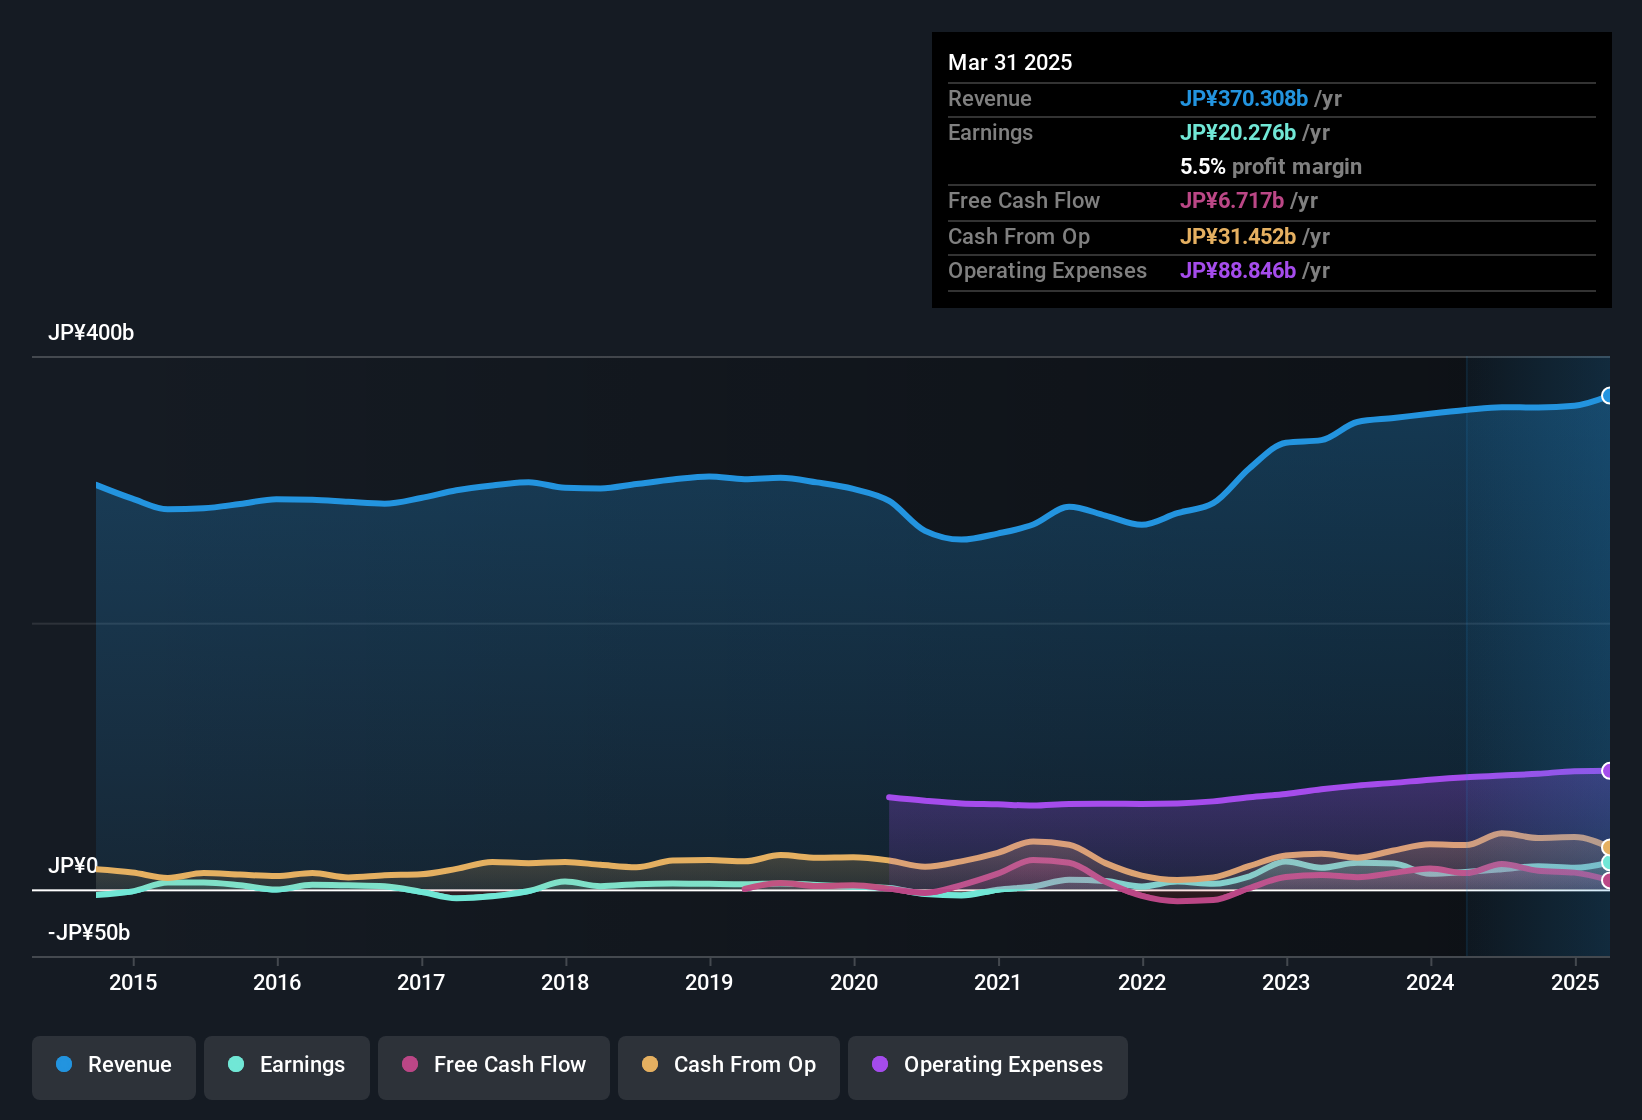
Task: Click the JP¥20.276b earnings value
Action: click(1238, 132)
